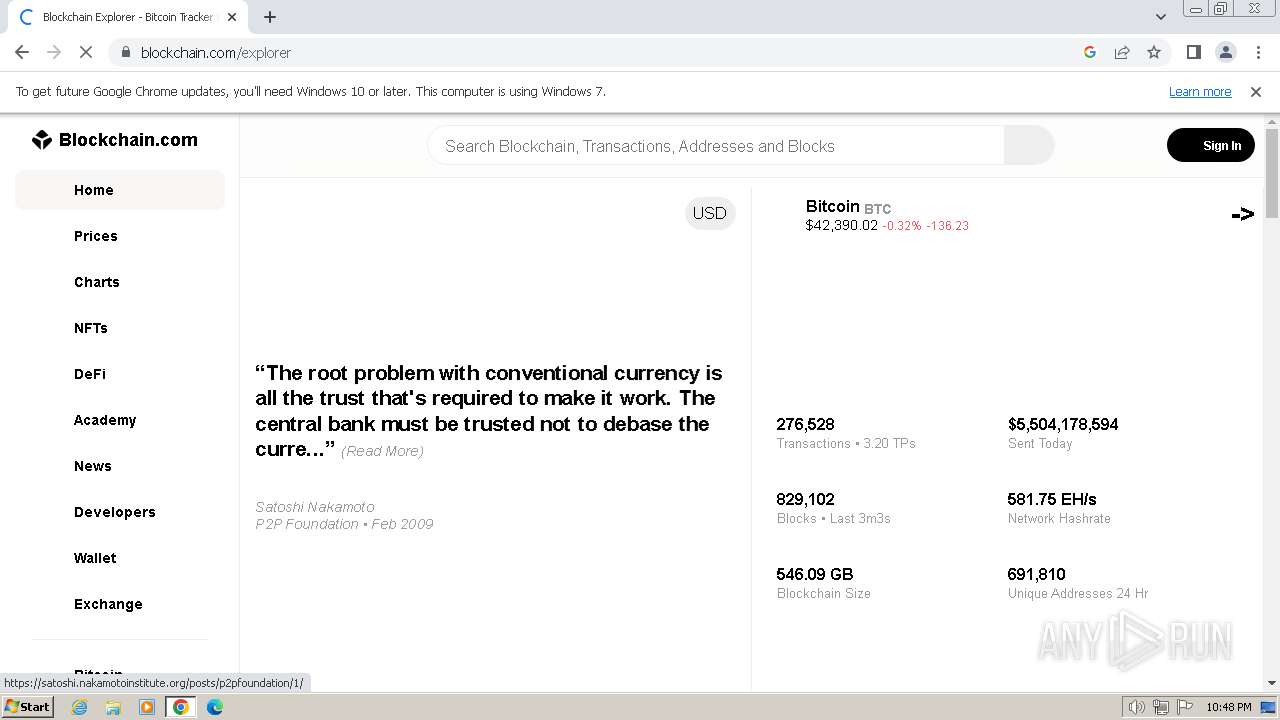Click the search submit button

pyautogui.click(x=1029, y=146)
